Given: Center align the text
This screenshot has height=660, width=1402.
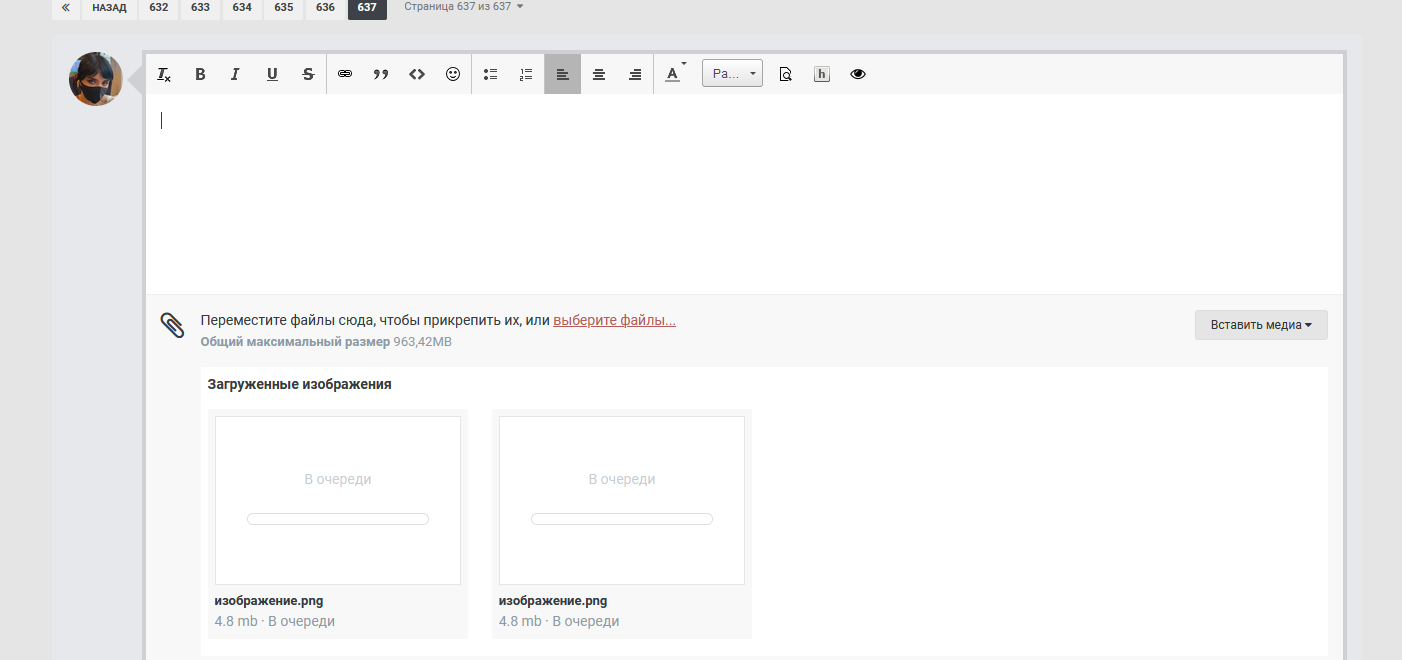Looking at the screenshot, I should [599, 74].
